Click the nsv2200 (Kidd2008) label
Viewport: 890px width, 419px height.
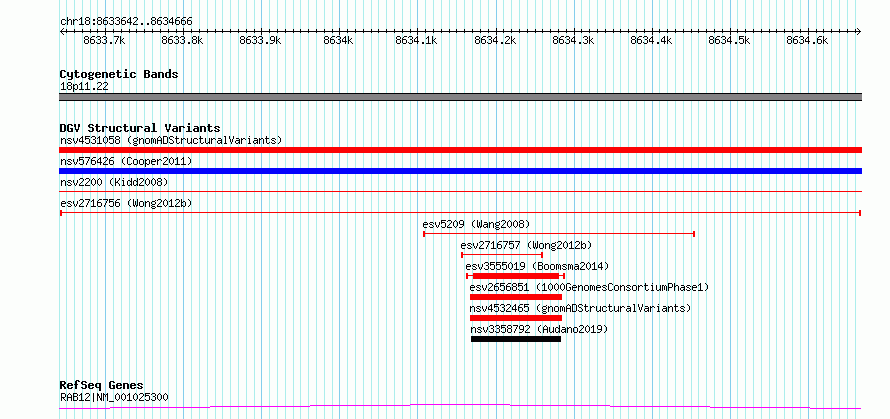click(x=114, y=182)
